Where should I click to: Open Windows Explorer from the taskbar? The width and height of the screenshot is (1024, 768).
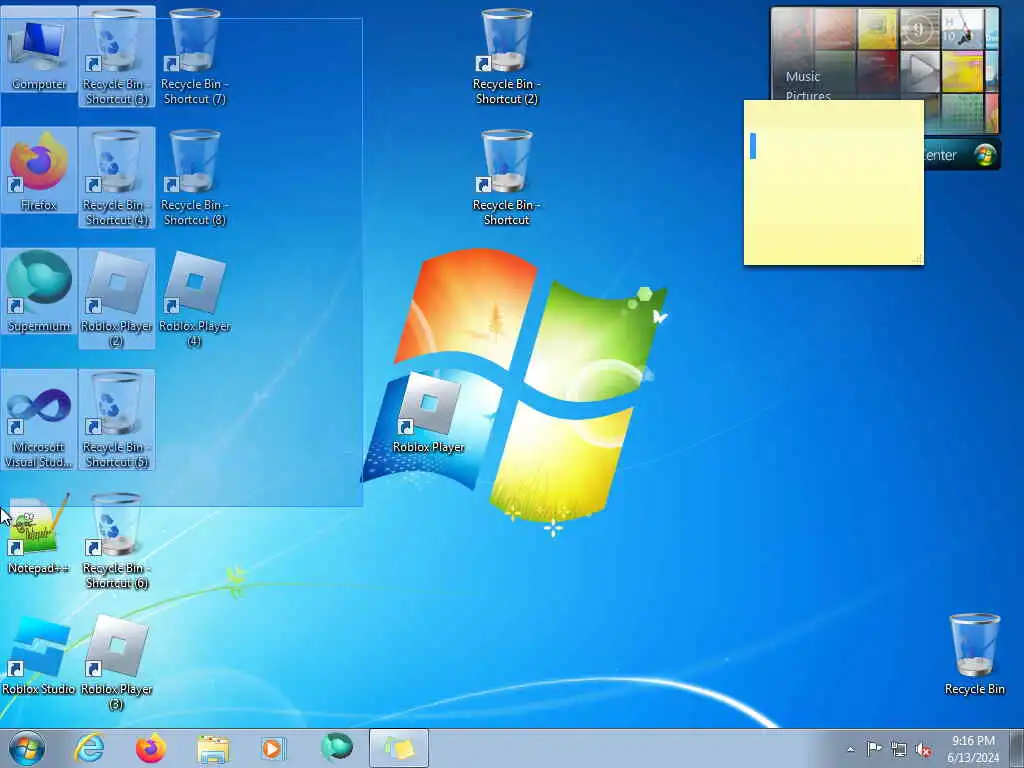tap(213, 748)
